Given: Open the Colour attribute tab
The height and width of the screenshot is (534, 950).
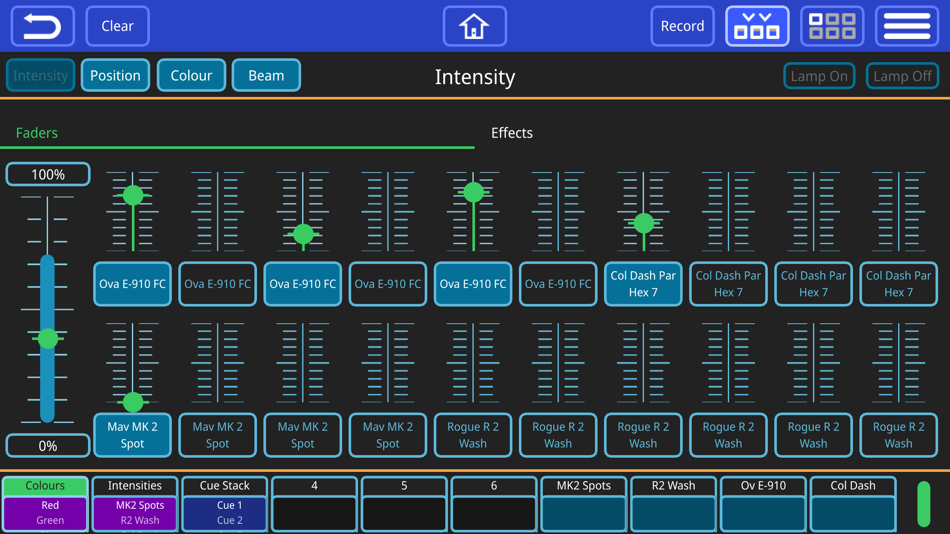Looking at the screenshot, I should (x=191, y=75).
